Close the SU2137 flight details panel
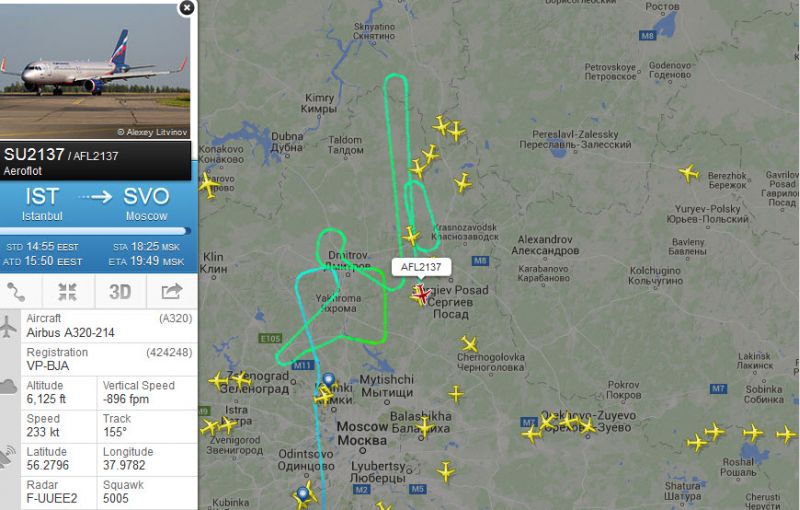Screen dimensions: 800x510 click(x=187, y=8)
